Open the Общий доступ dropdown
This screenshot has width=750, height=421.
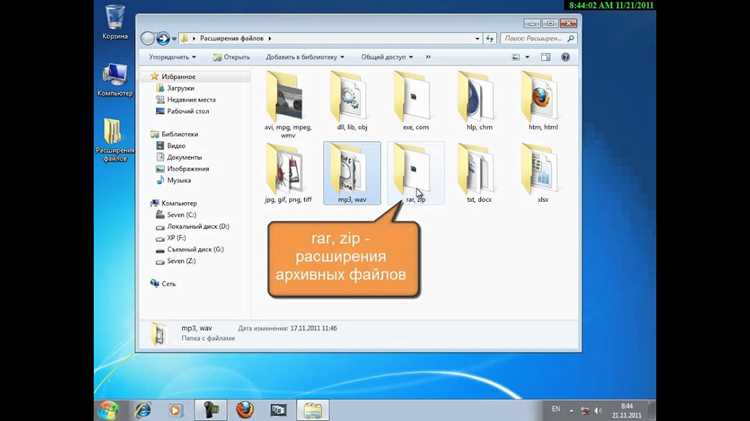[386, 57]
